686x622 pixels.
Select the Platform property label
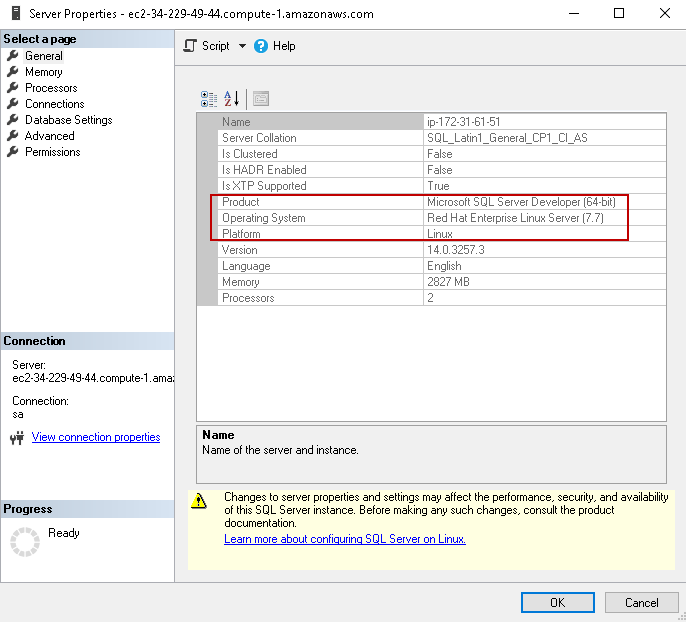(x=241, y=234)
